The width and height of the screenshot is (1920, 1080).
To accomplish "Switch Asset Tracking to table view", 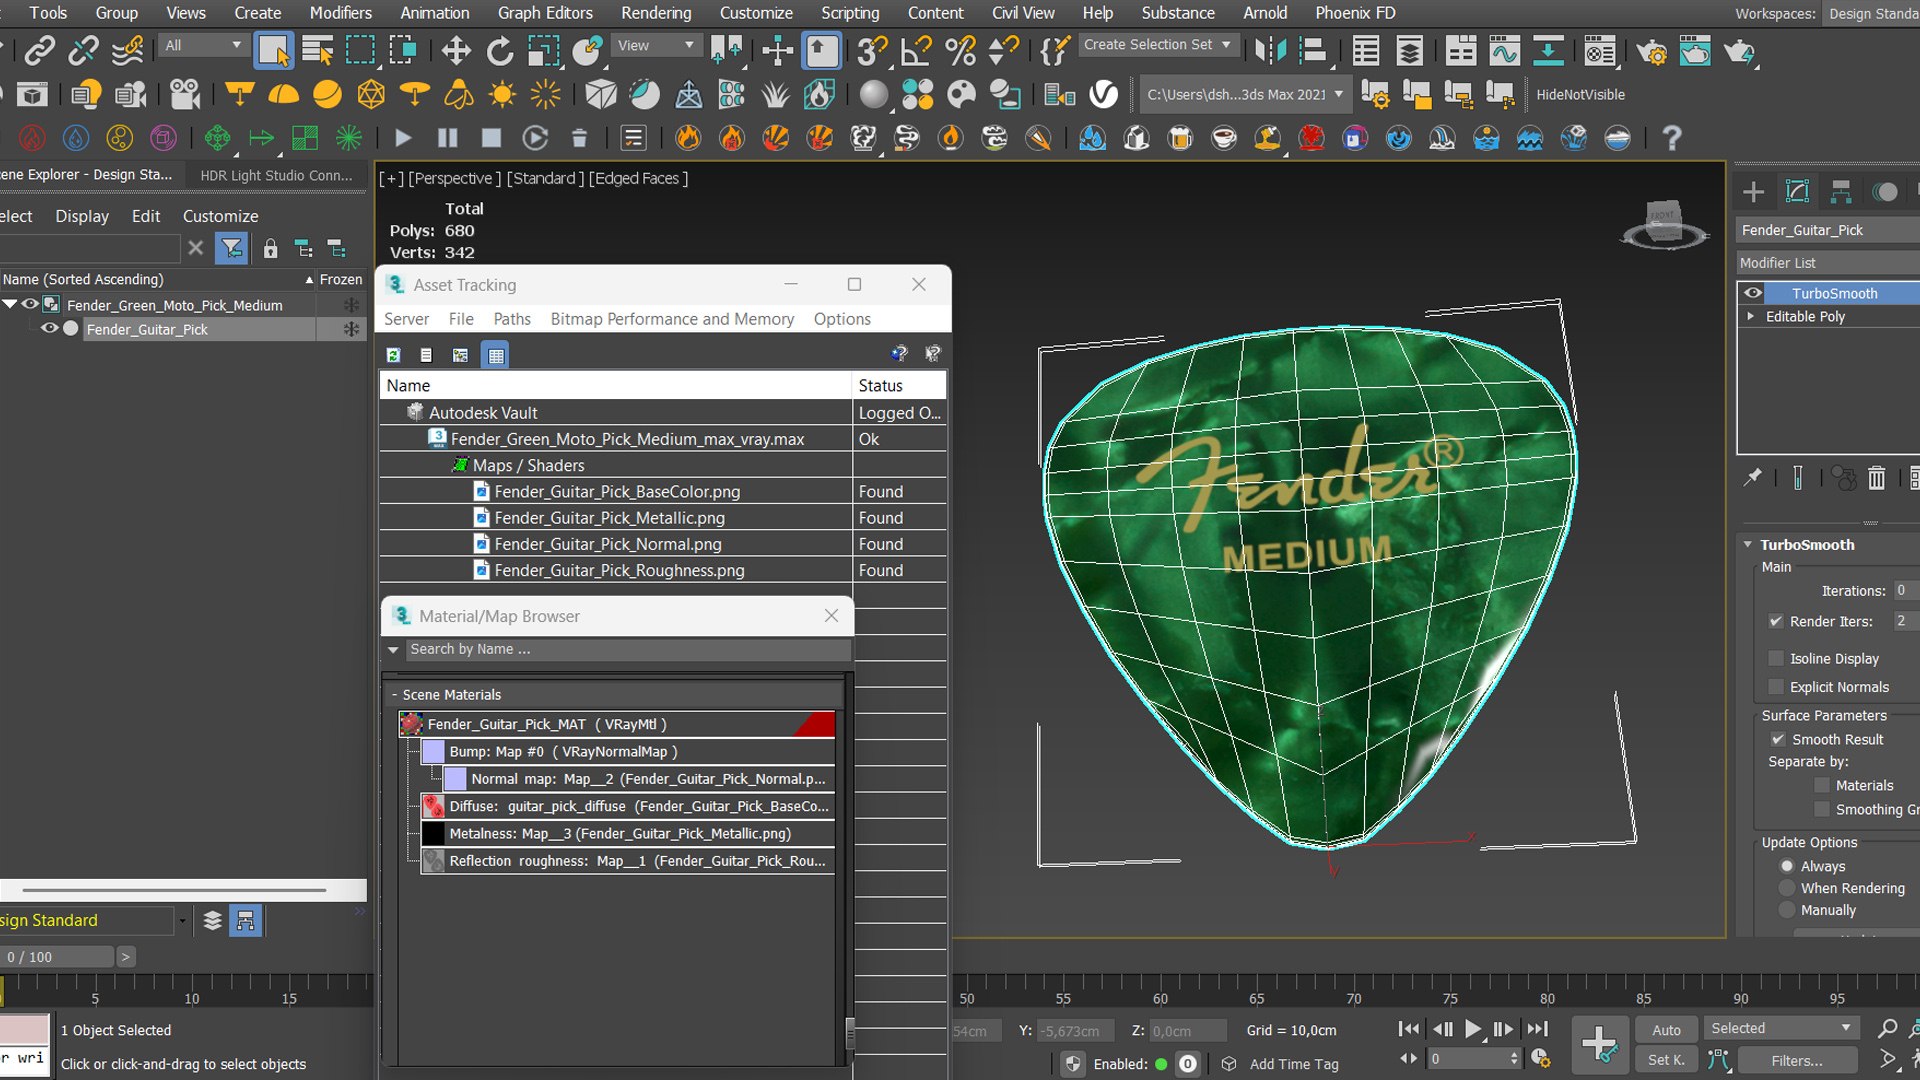I will coord(495,354).
